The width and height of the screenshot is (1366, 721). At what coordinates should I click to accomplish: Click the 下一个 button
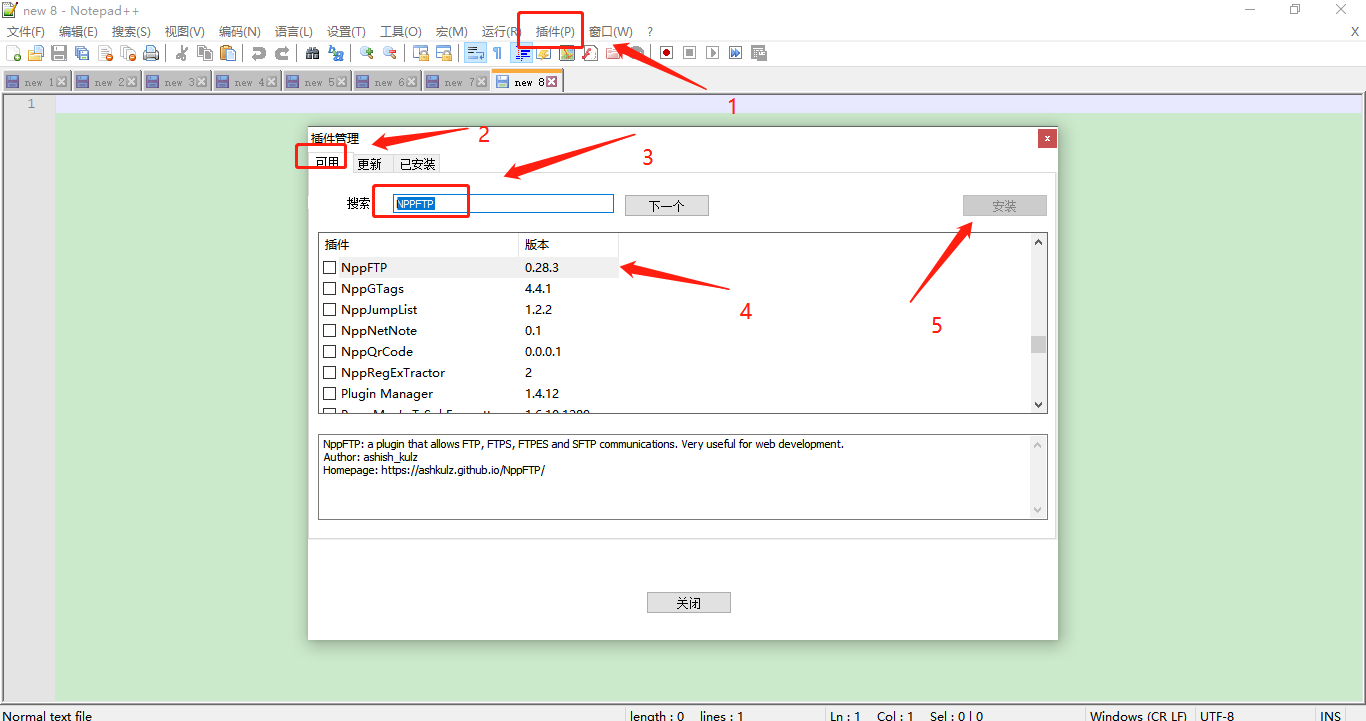pos(667,206)
